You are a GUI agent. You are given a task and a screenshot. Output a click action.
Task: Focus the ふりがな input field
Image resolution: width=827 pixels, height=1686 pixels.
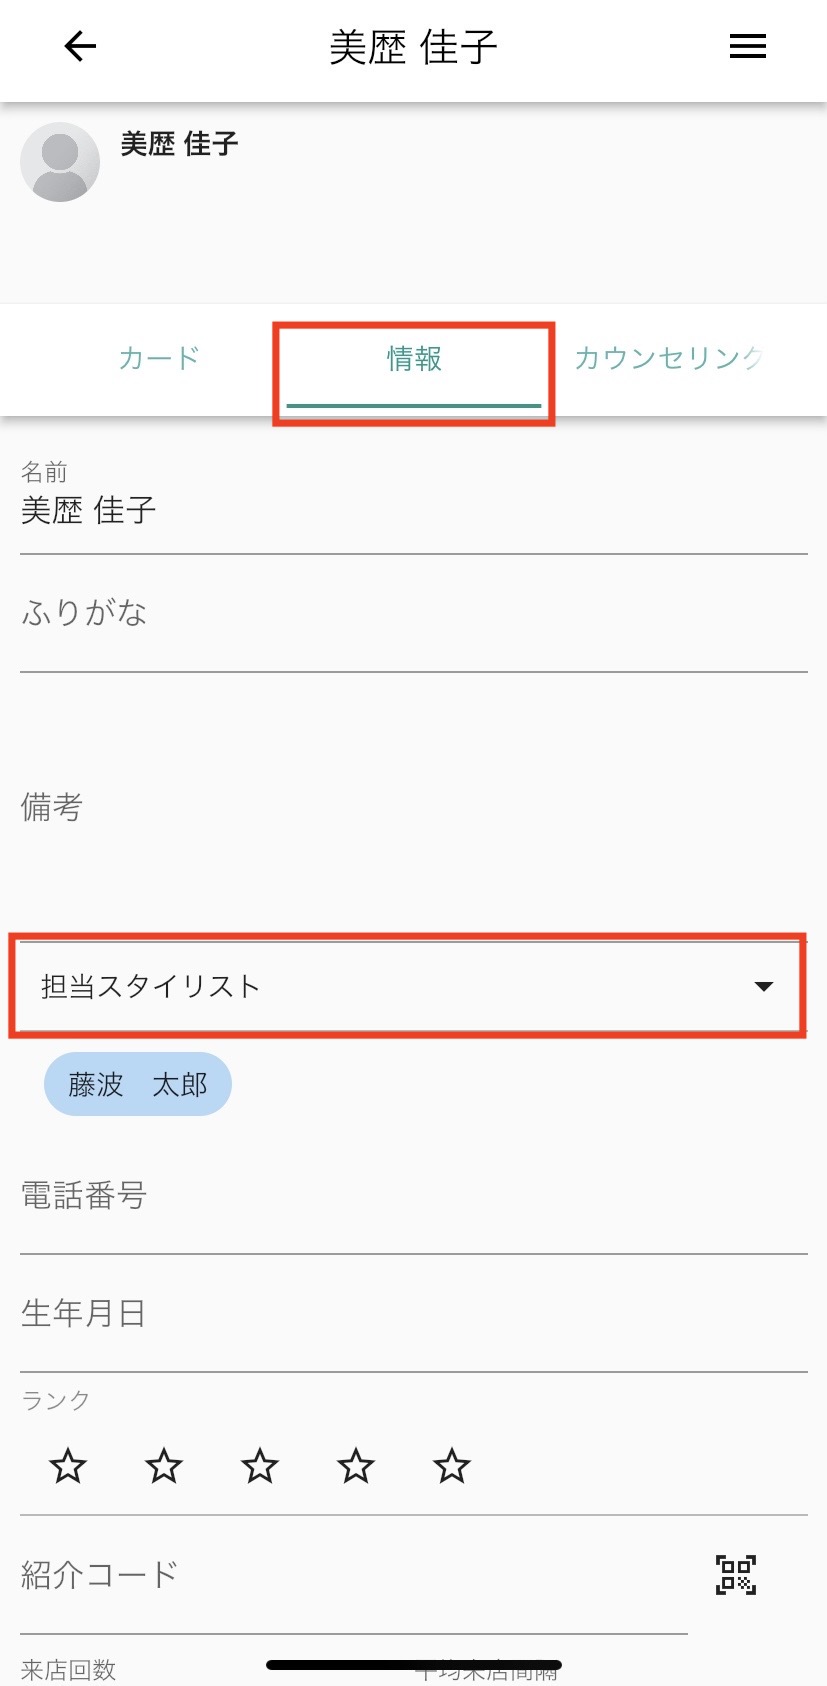click(x=414, y=614)
